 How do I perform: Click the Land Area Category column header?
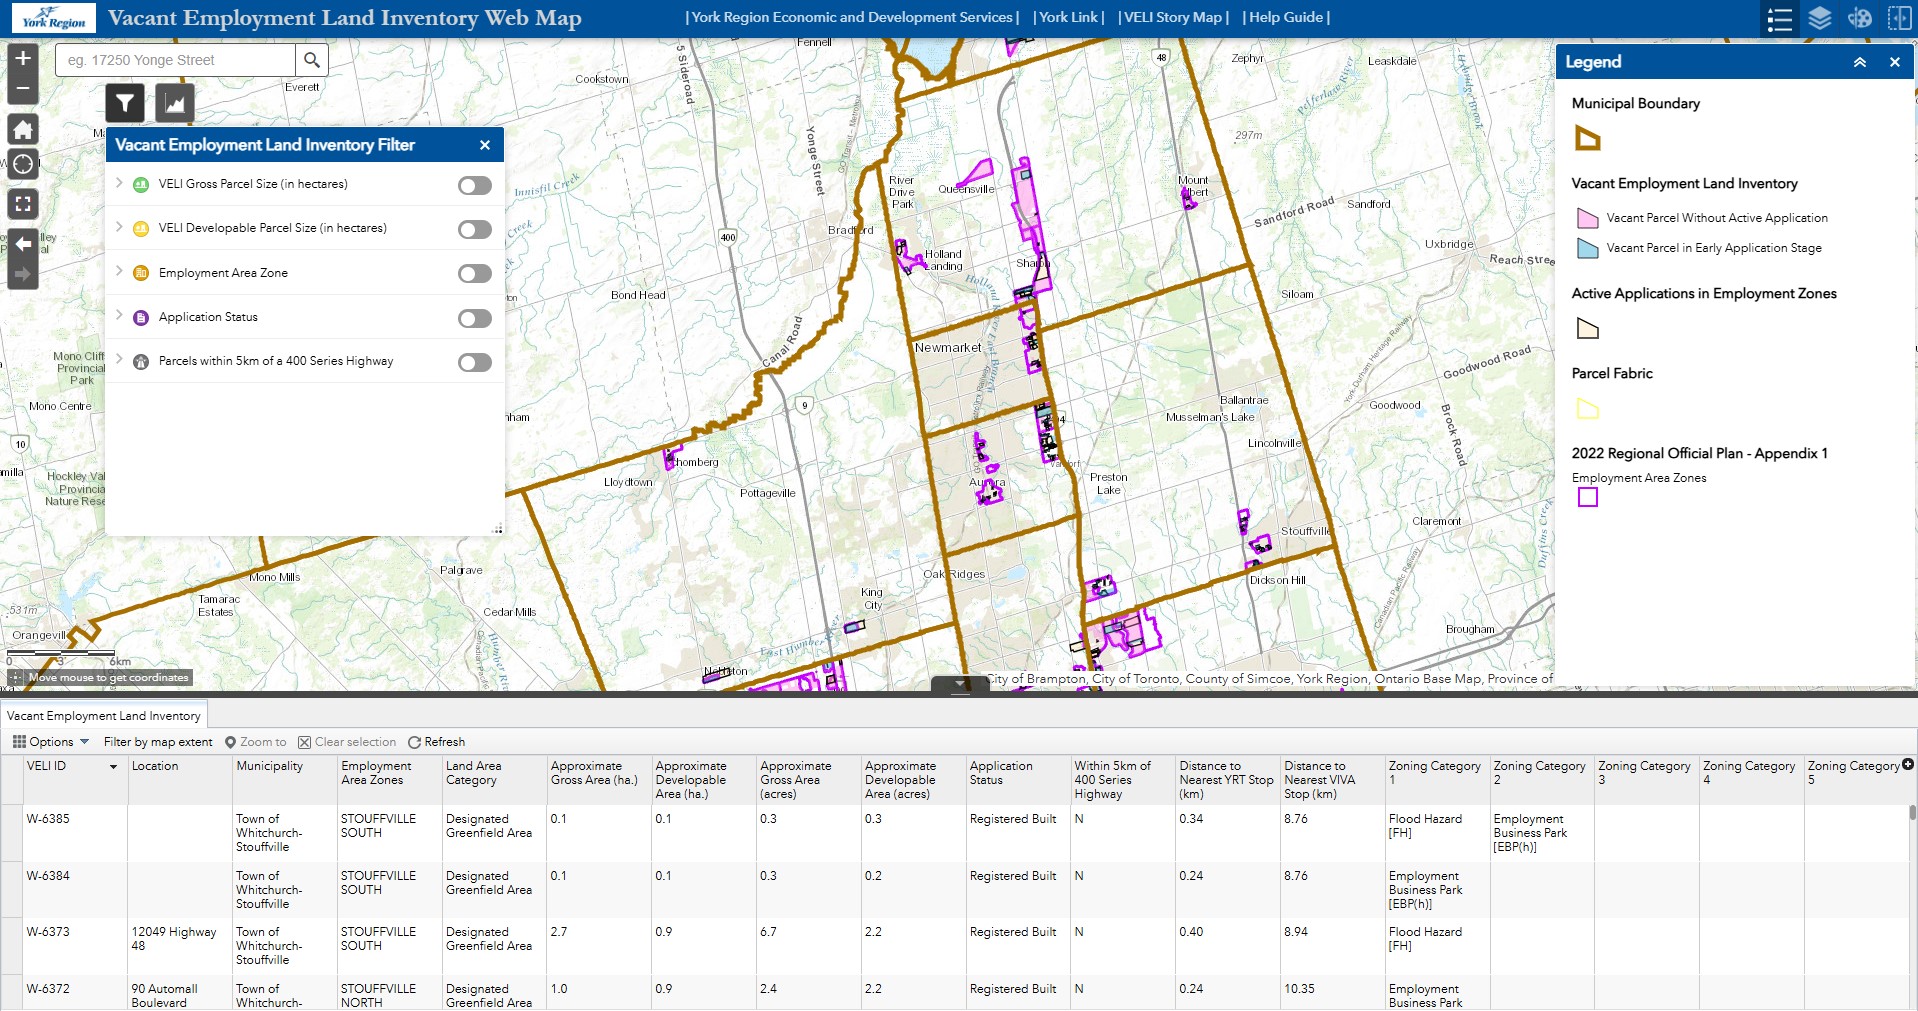493,780
